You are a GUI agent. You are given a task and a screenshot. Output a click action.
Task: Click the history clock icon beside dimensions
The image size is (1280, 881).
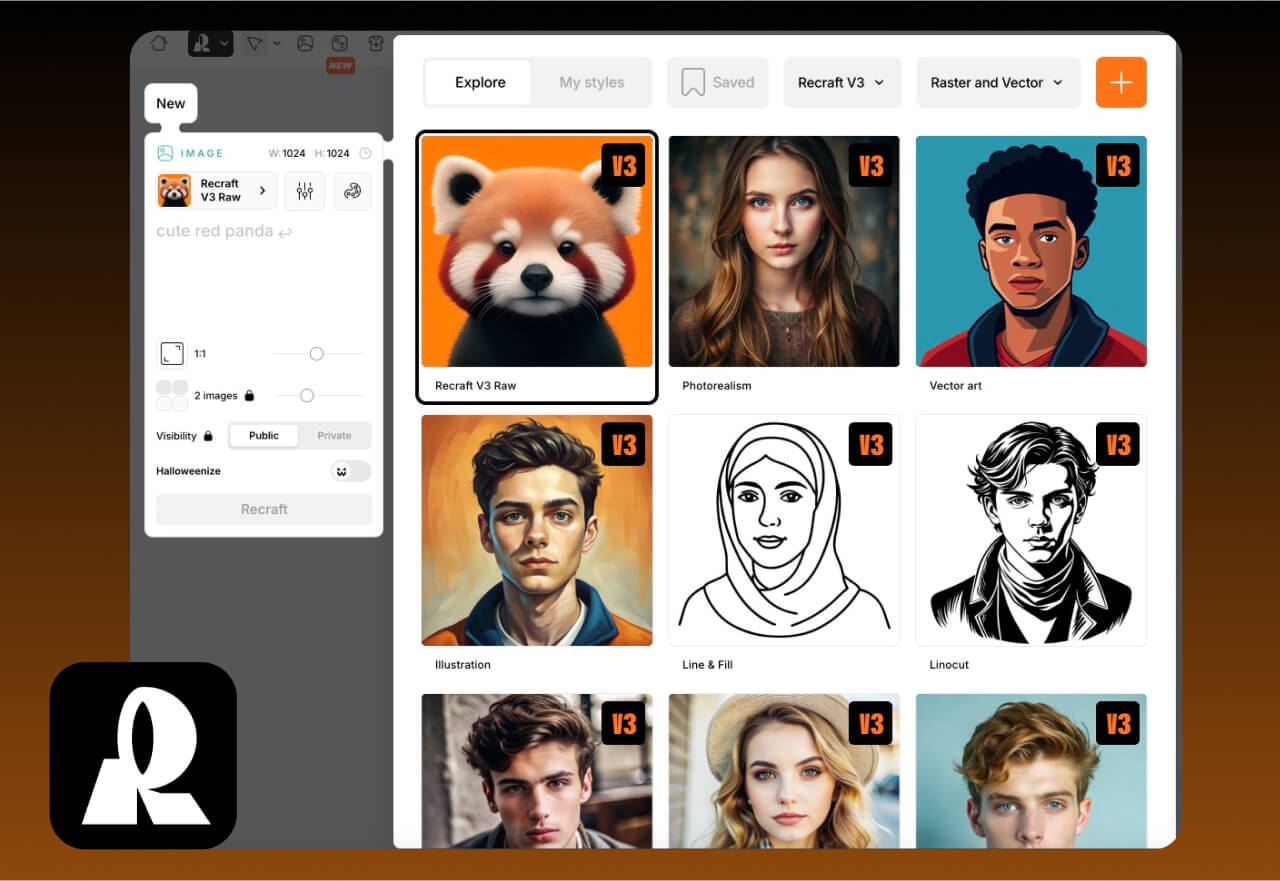click(x=365, y=154)
